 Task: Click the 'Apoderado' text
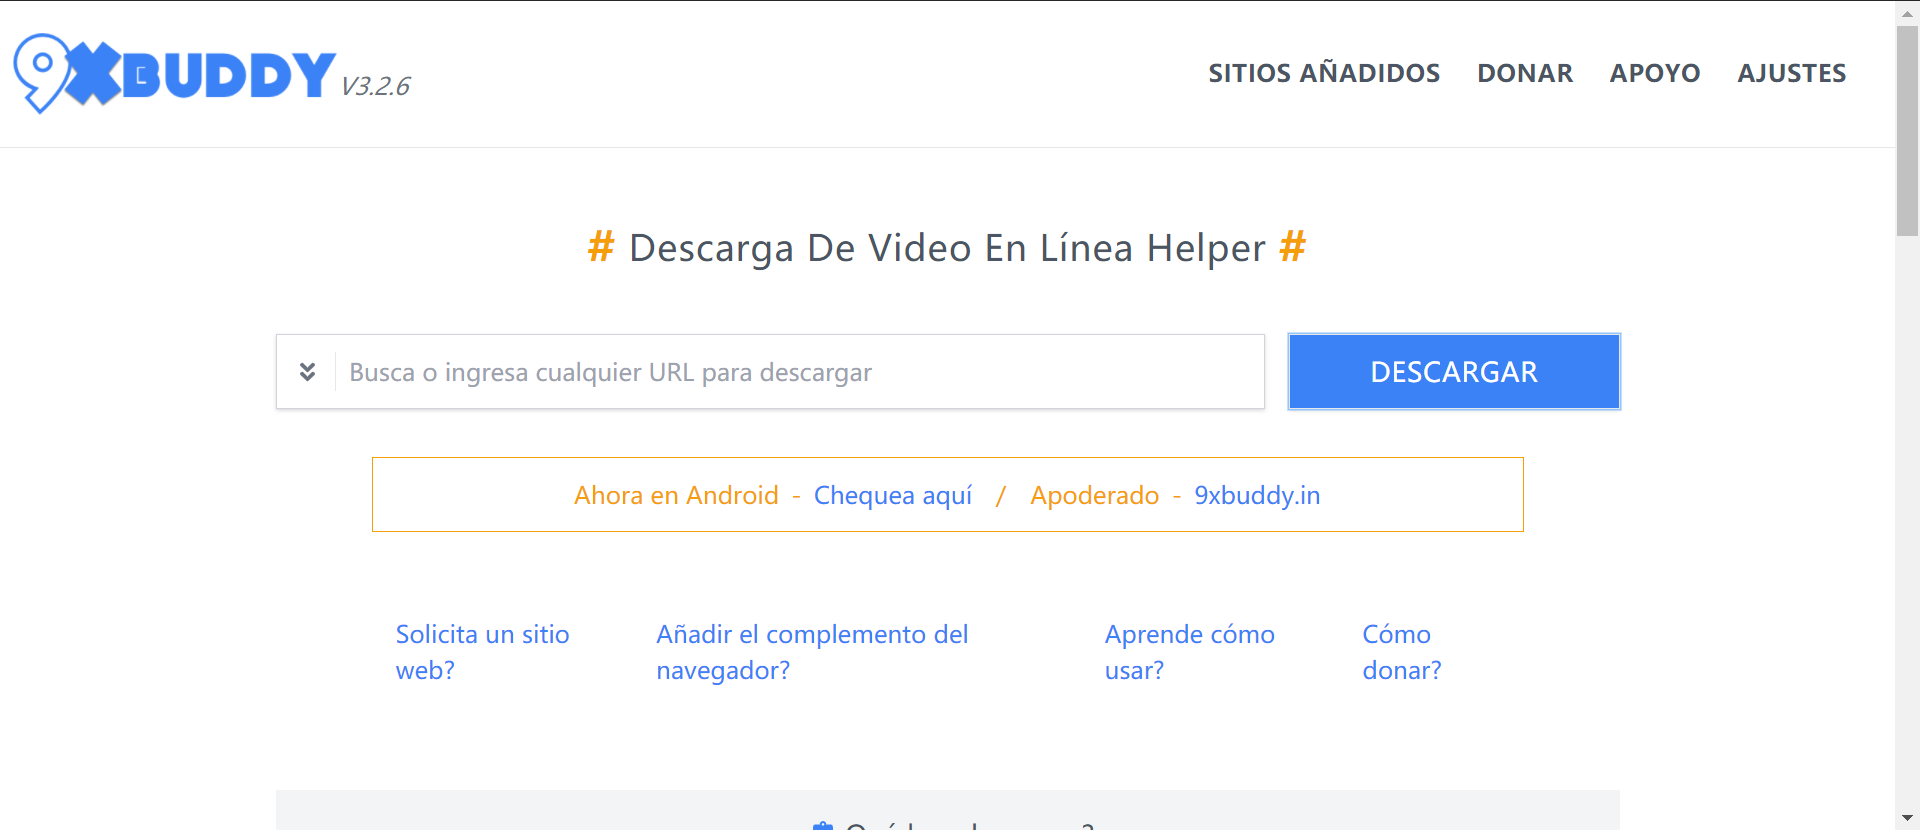click(1094, 495)
